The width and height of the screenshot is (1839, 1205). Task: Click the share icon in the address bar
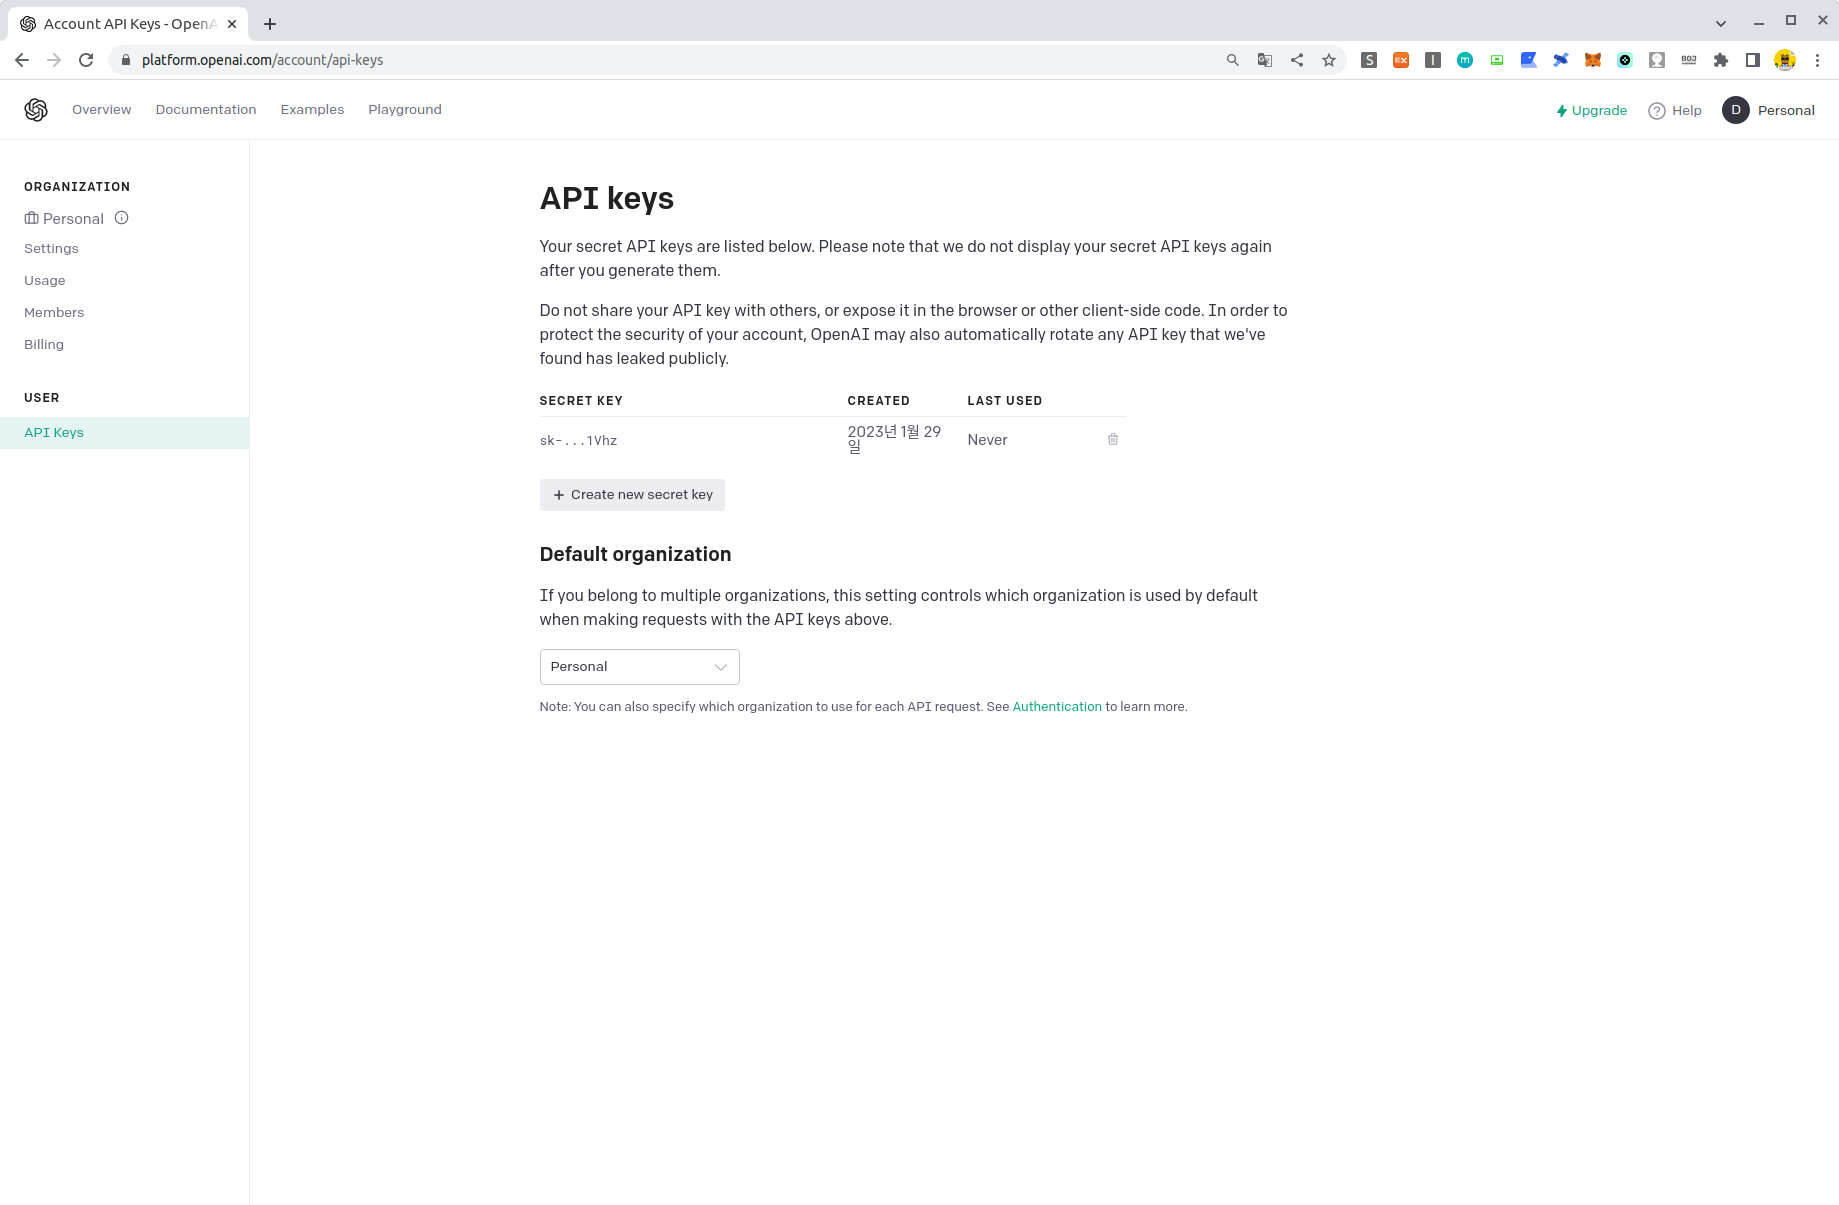coord(1296,60)
